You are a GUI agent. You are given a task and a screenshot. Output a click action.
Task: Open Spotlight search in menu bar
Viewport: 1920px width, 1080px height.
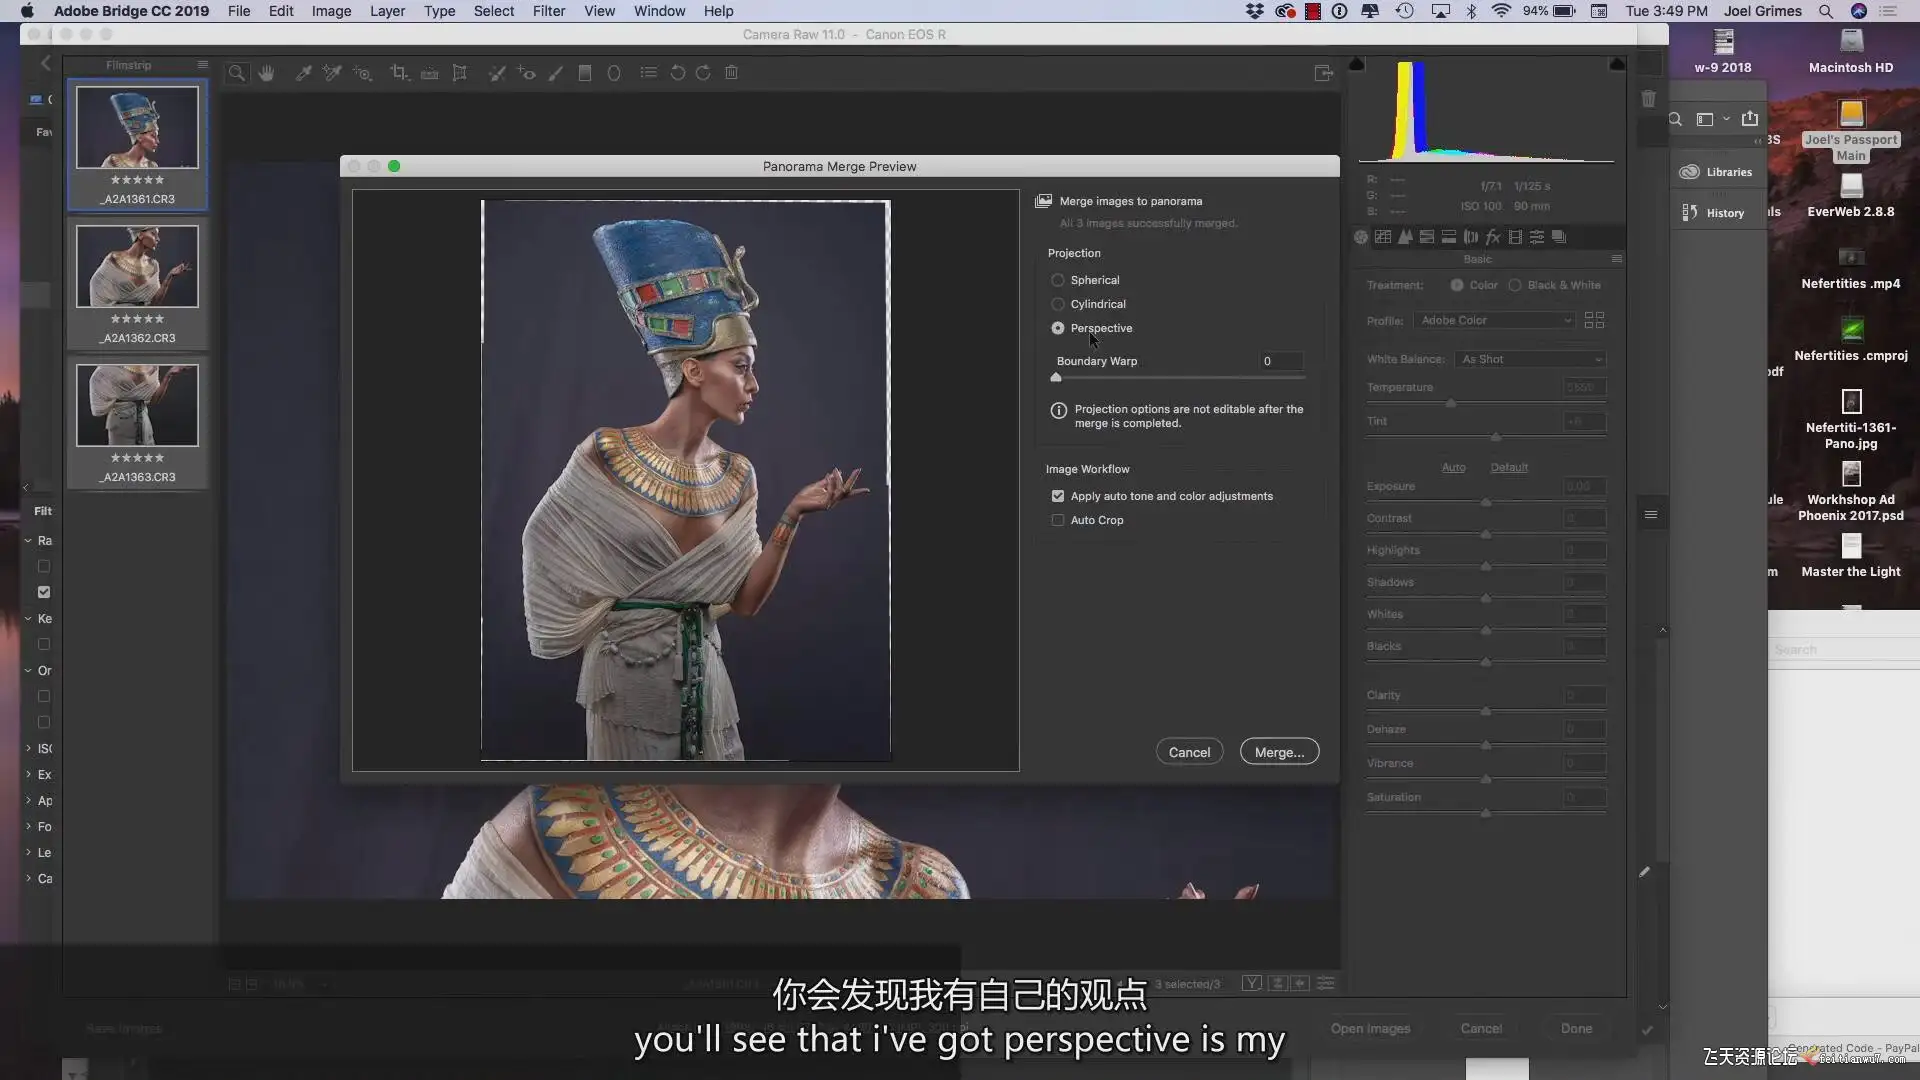(1826, 11)
